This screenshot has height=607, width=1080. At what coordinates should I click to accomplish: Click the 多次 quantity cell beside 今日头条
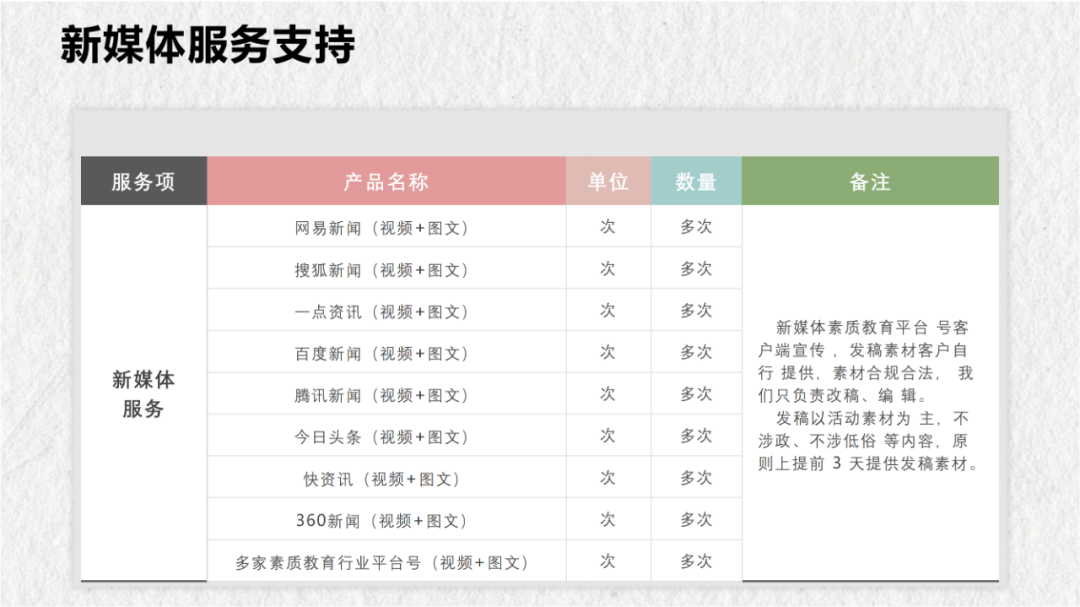(696, 436)
